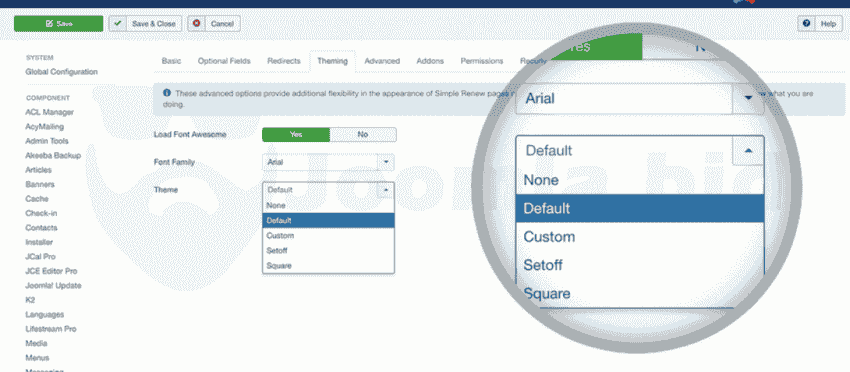The height and width of the screenshot is (372, 850).
Task: Set Load Font Awesome to Yes
Action: [296, 134]
